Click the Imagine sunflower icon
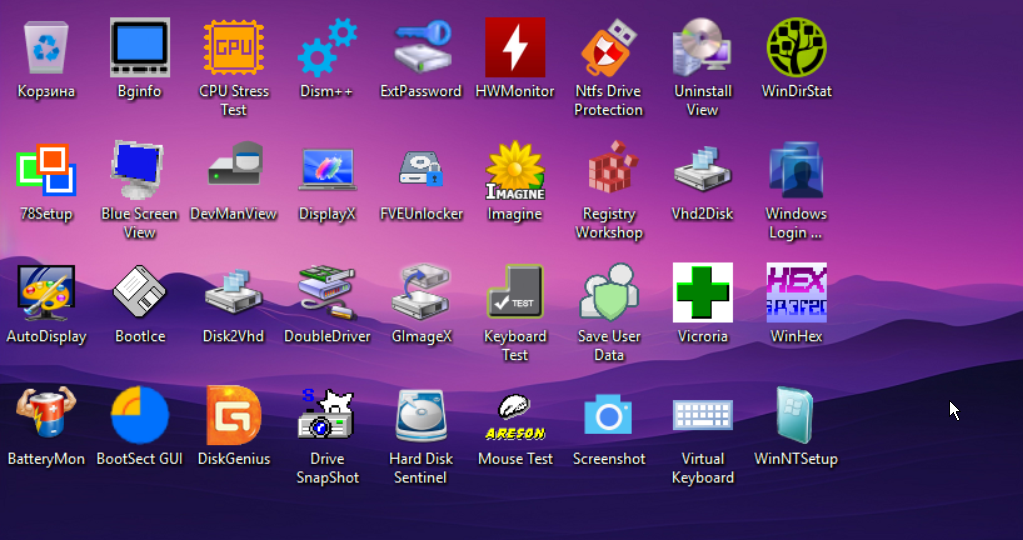 click(515, 170)
